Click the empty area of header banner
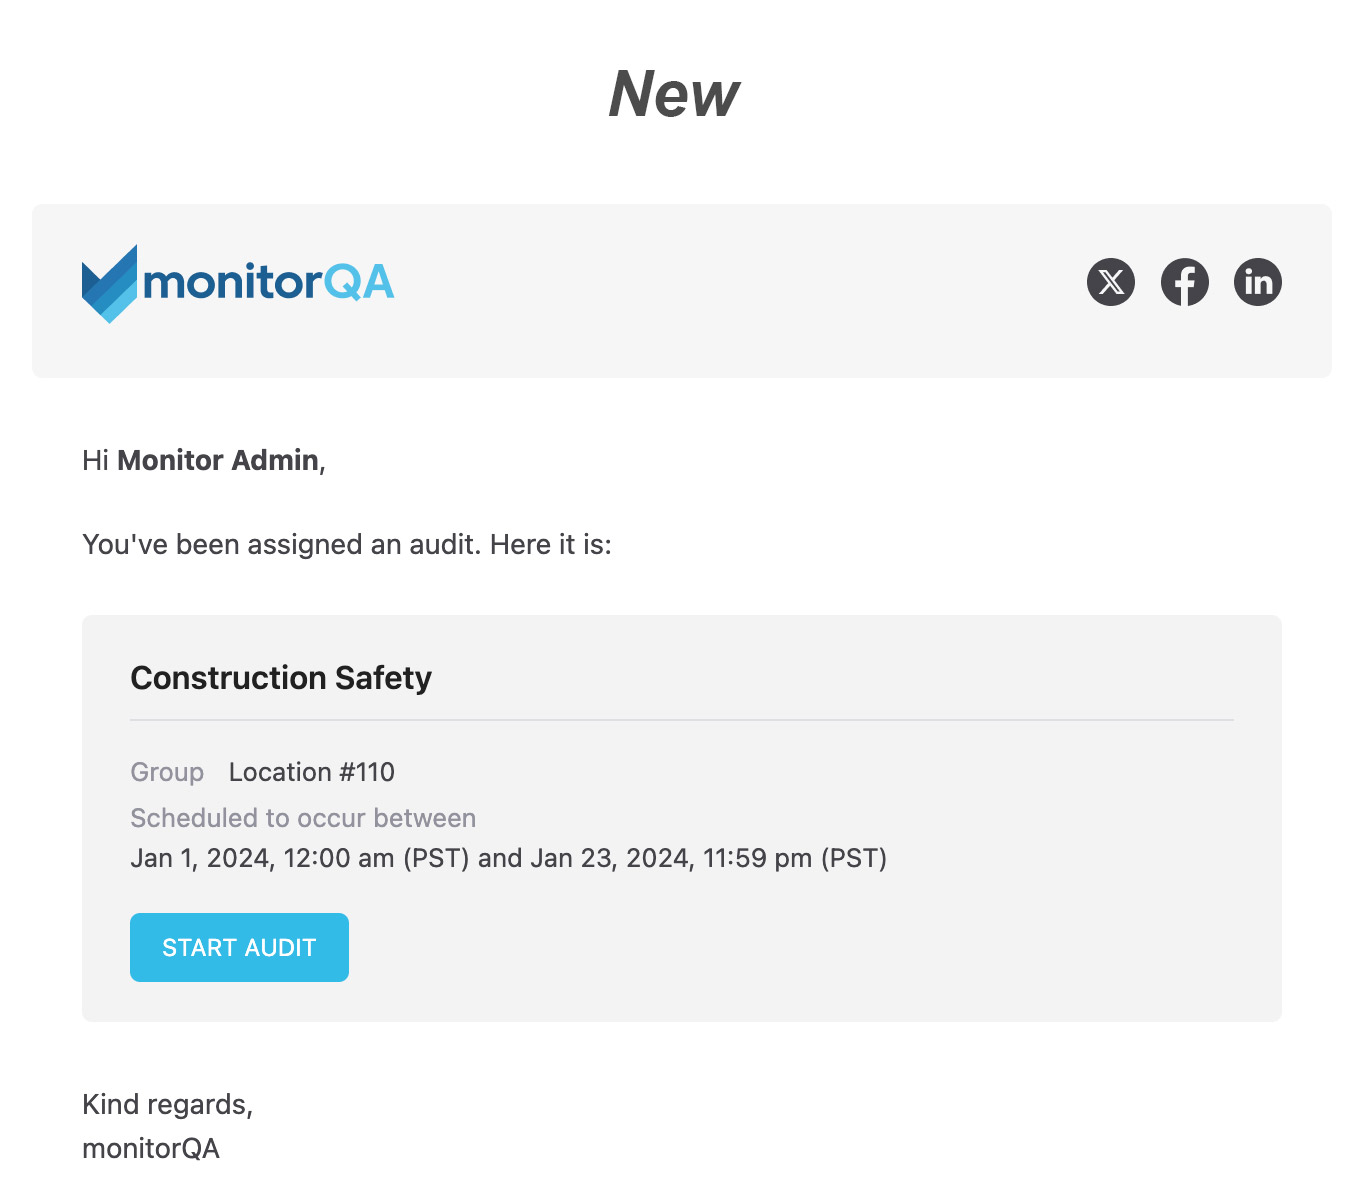This screenshot has width=1352, height=1200. [740, 290]
